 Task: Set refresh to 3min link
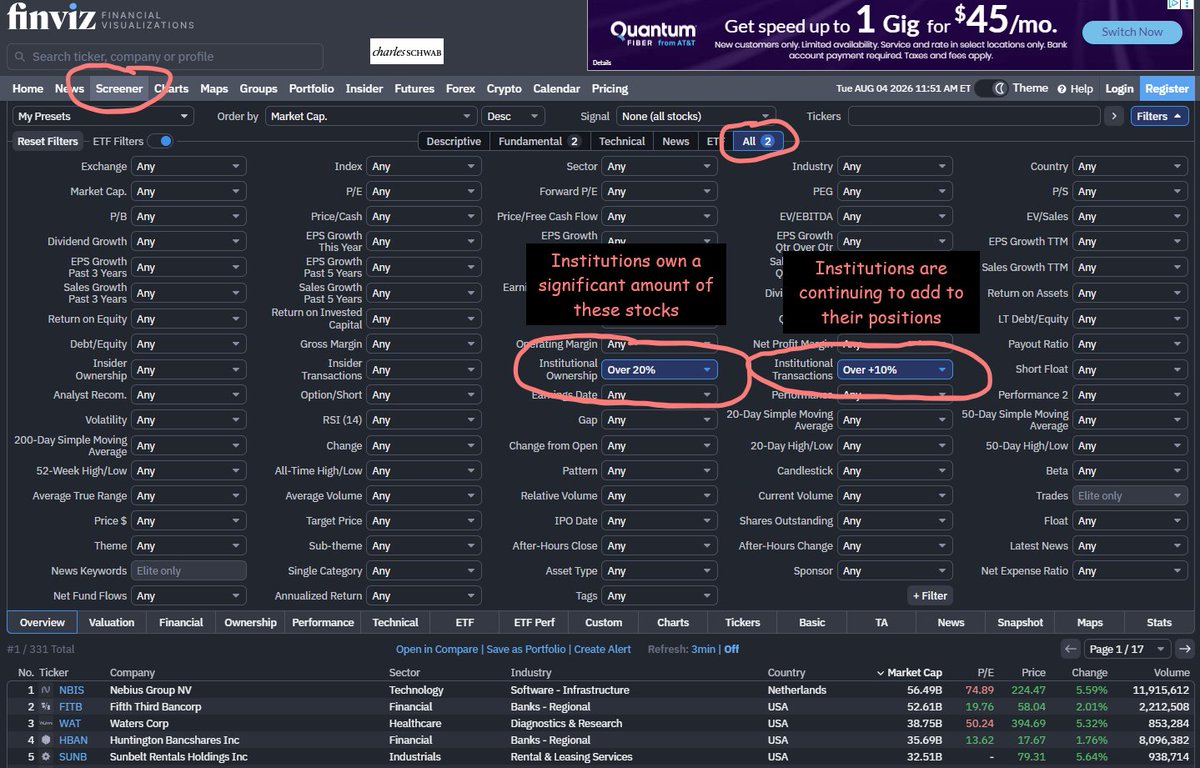pos(704,649)
